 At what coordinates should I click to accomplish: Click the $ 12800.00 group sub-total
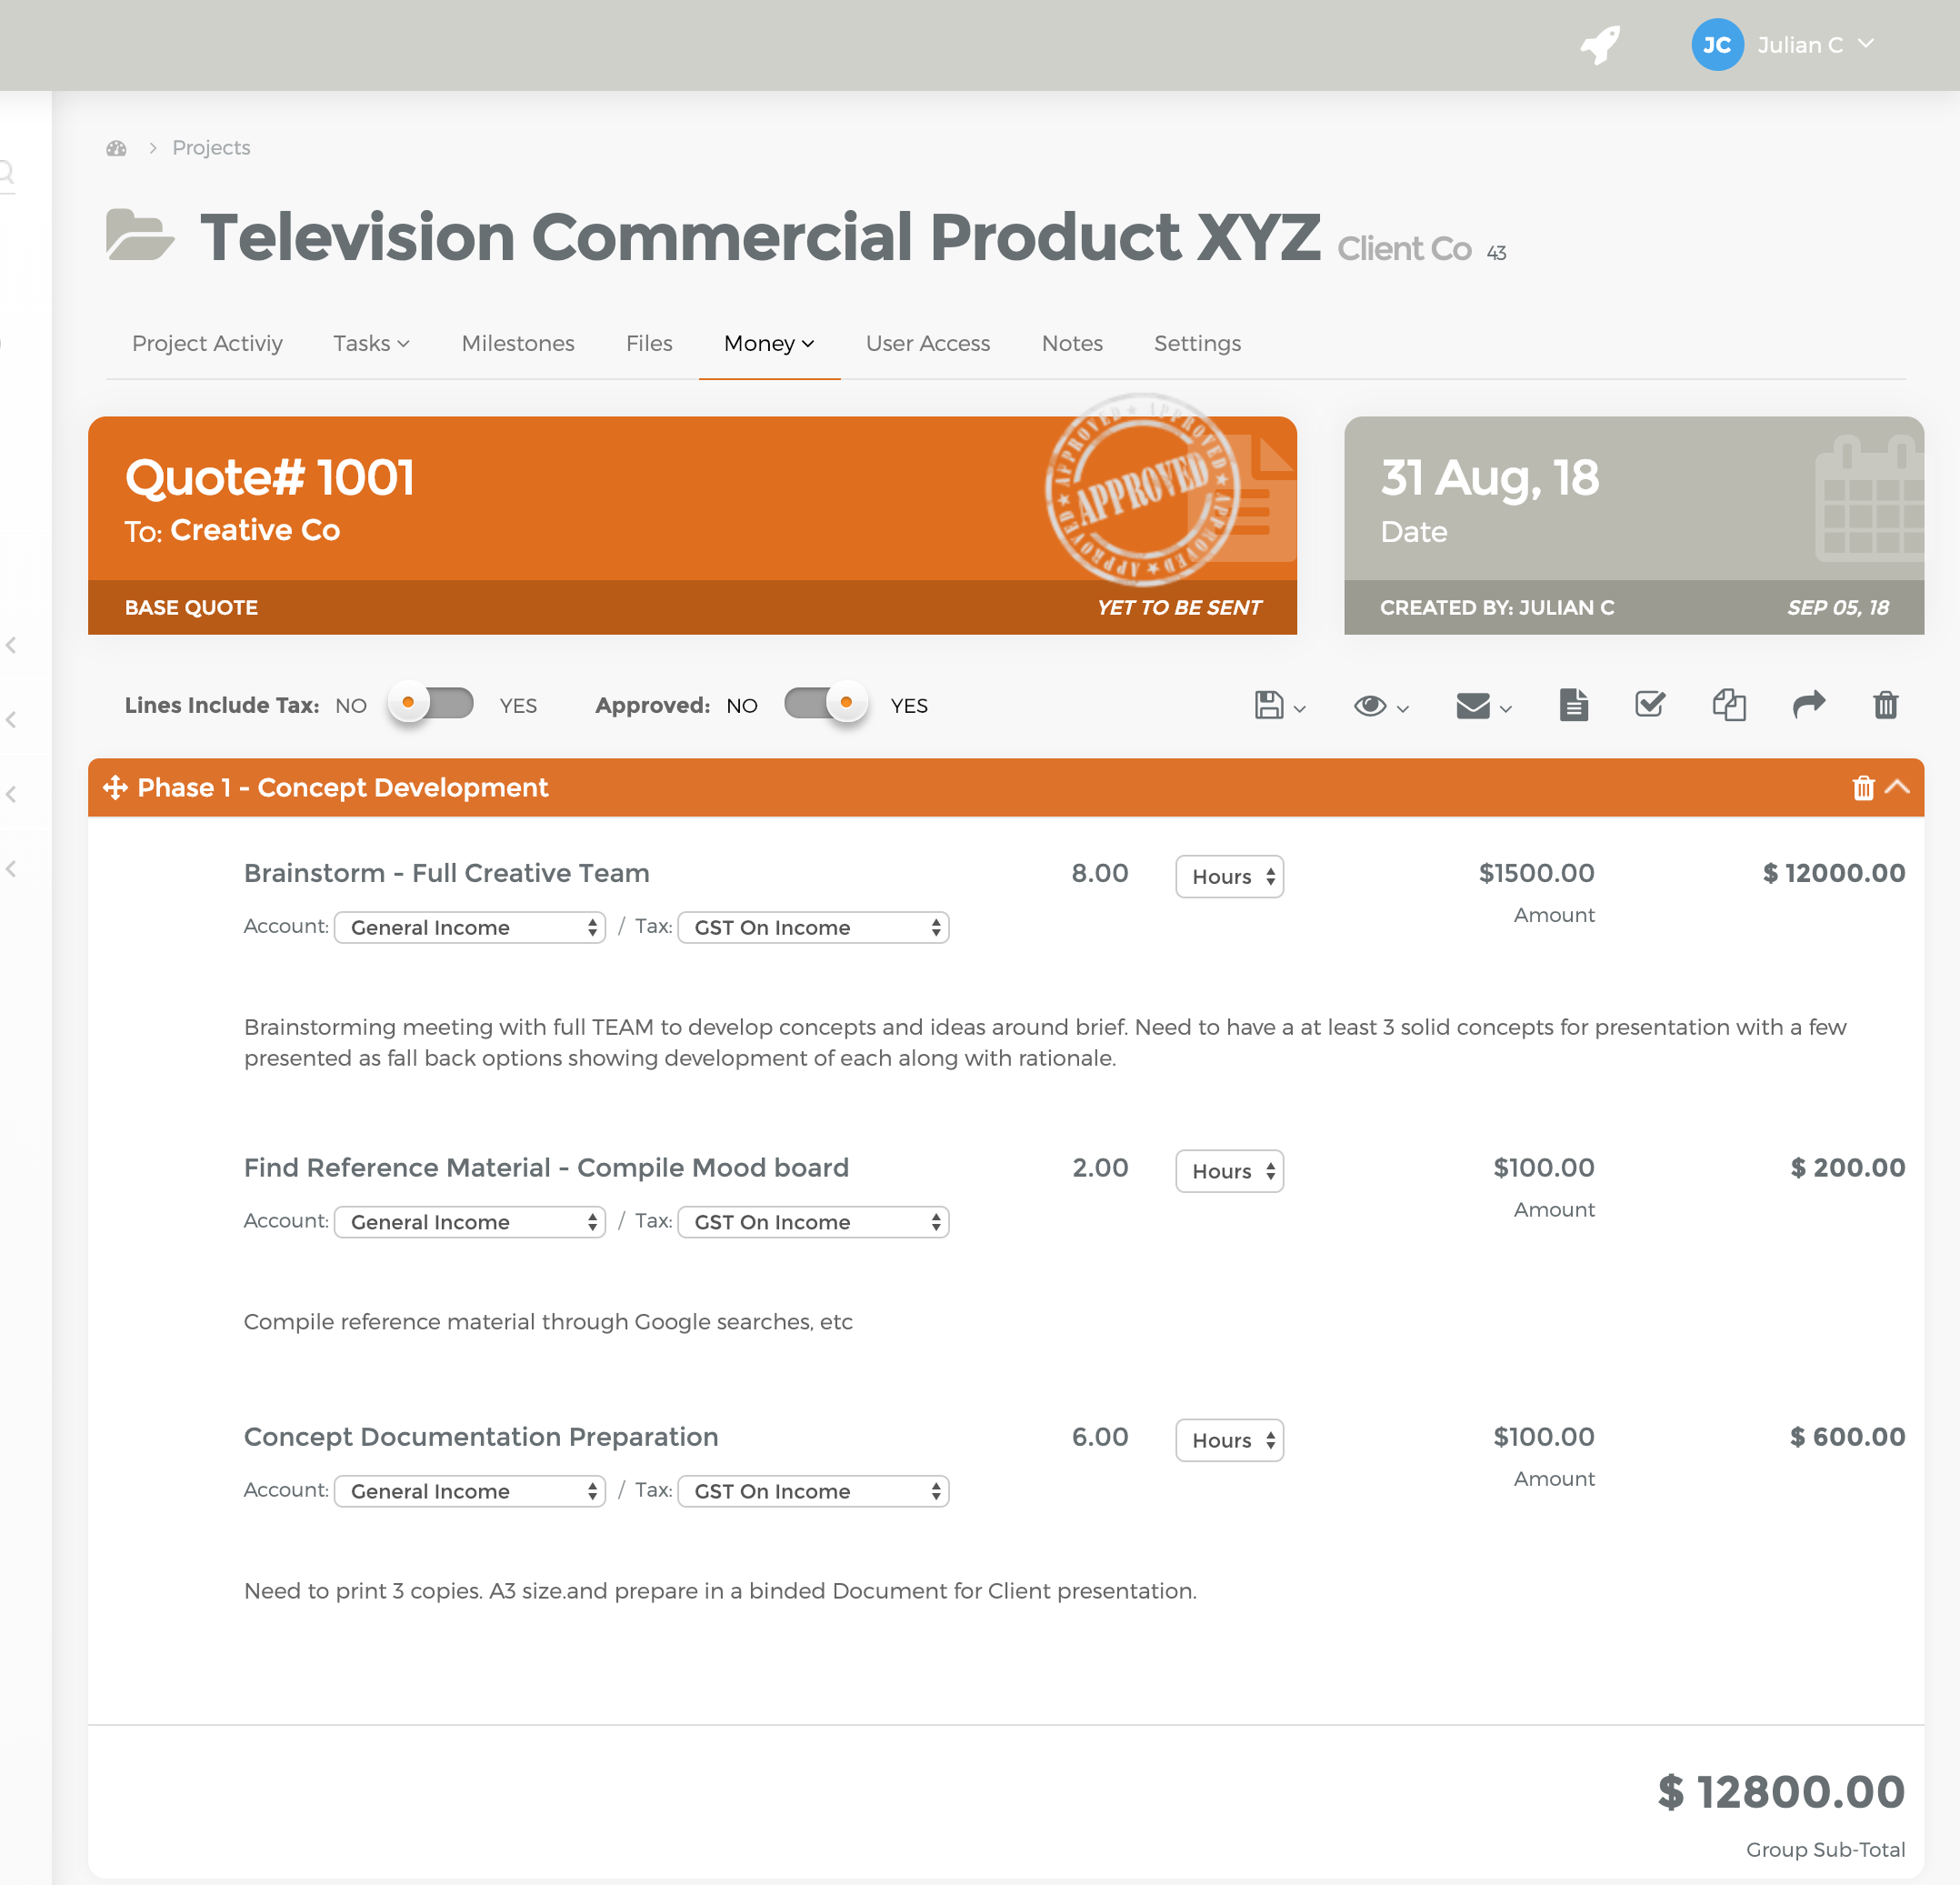(1781, 1792)
